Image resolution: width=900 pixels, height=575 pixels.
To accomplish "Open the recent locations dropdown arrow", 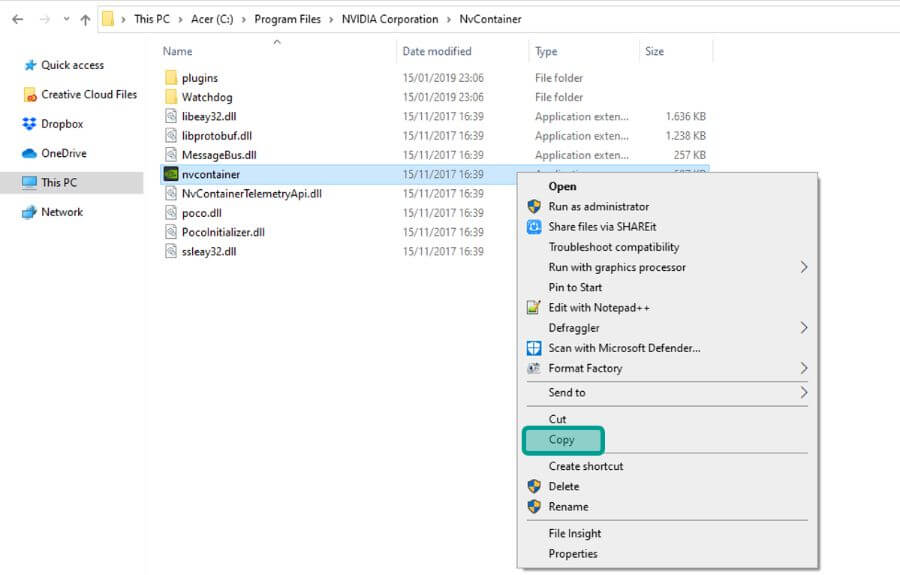I will [67, 20].
